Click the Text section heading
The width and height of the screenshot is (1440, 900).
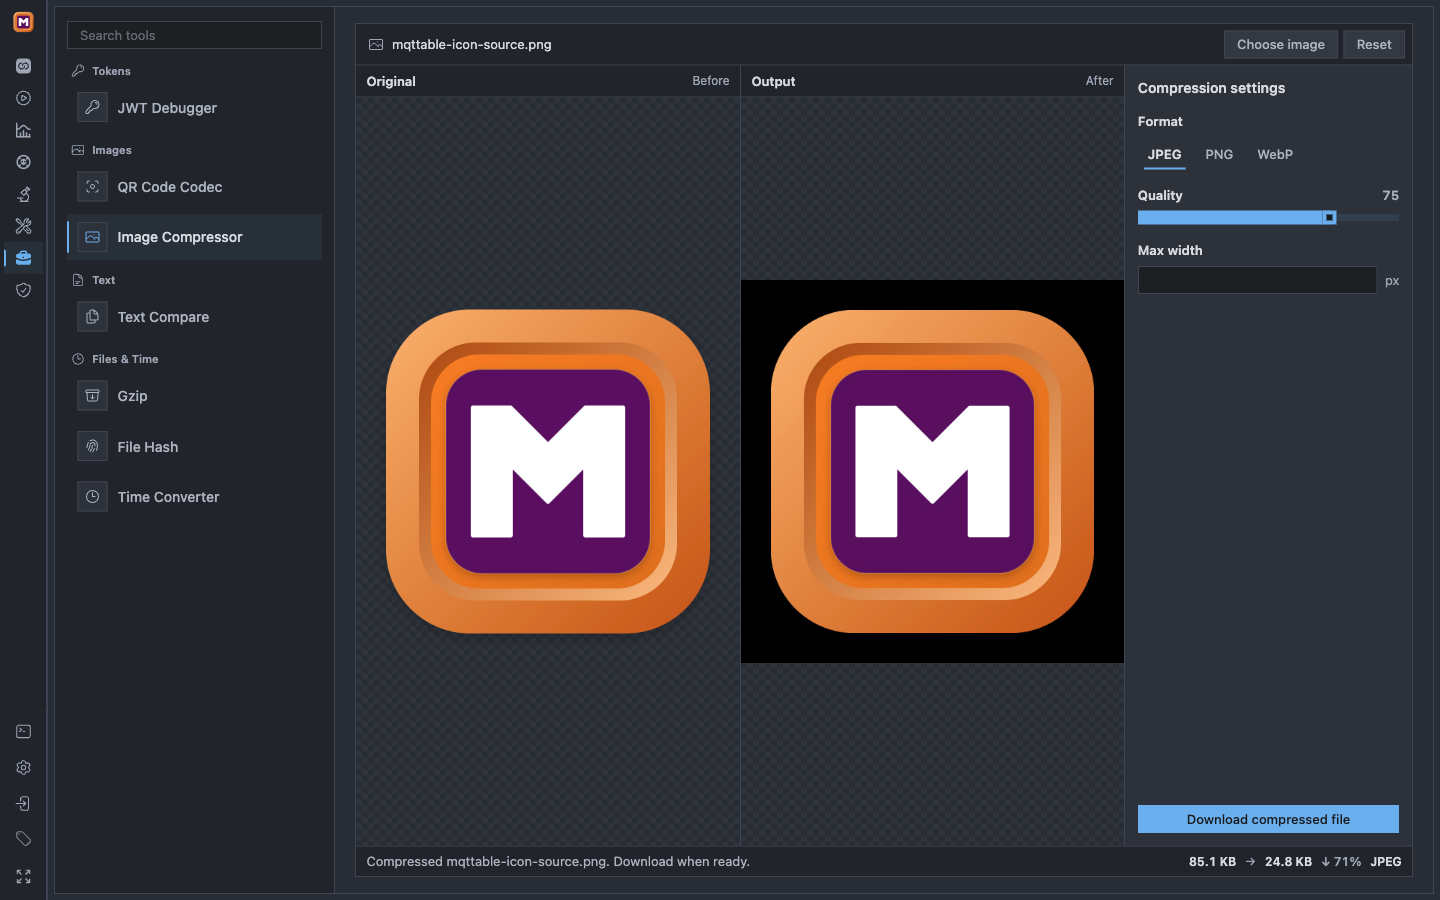point(104,280)
